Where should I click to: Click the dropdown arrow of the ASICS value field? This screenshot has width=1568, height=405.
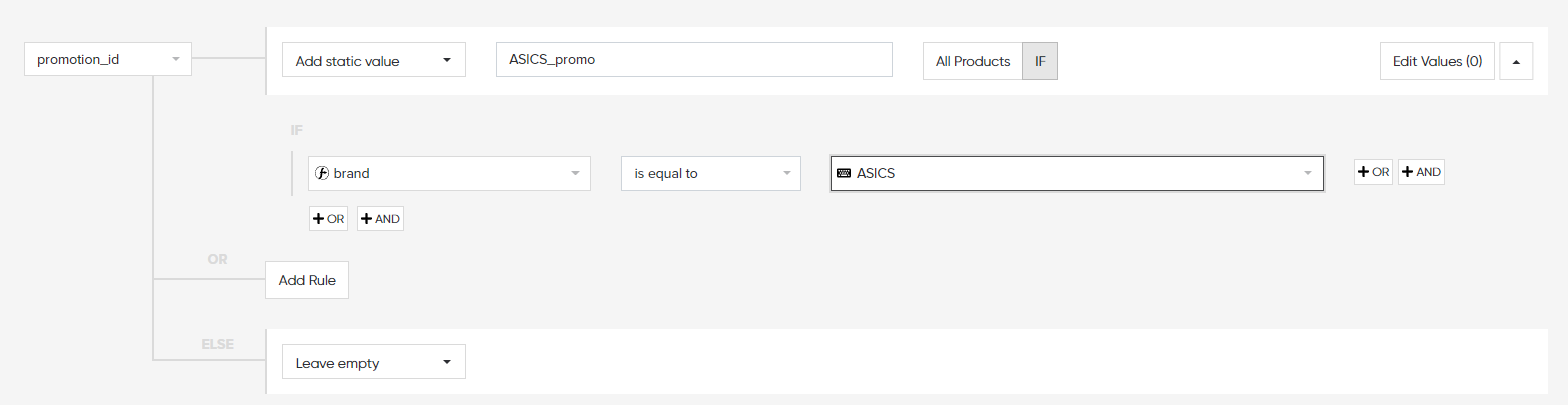pyautogui.click(x=1307, y=173)
